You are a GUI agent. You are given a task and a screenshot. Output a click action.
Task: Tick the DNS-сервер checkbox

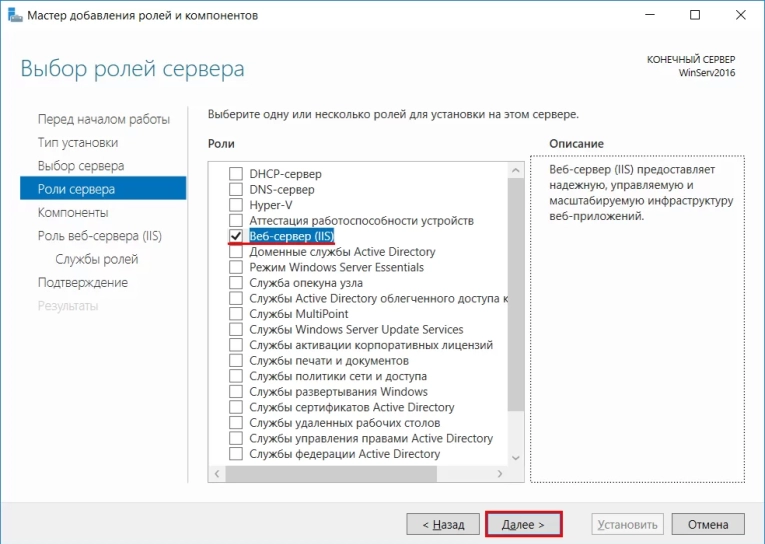[236, 189]
